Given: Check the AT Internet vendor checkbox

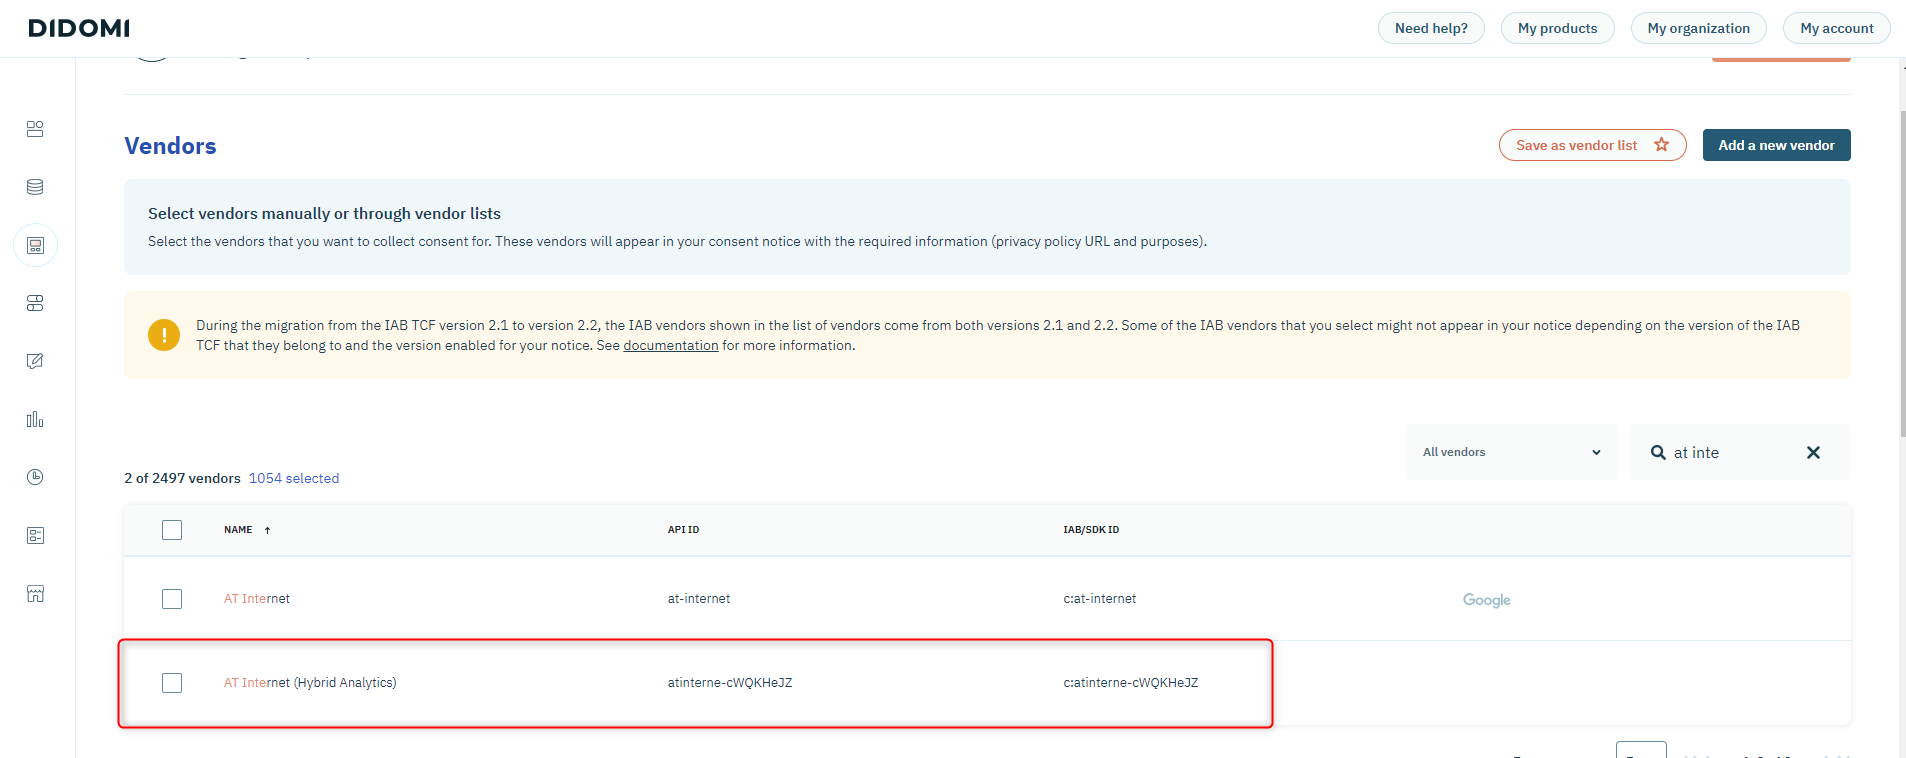Looking at the screenshot, I should click(172, 599).
